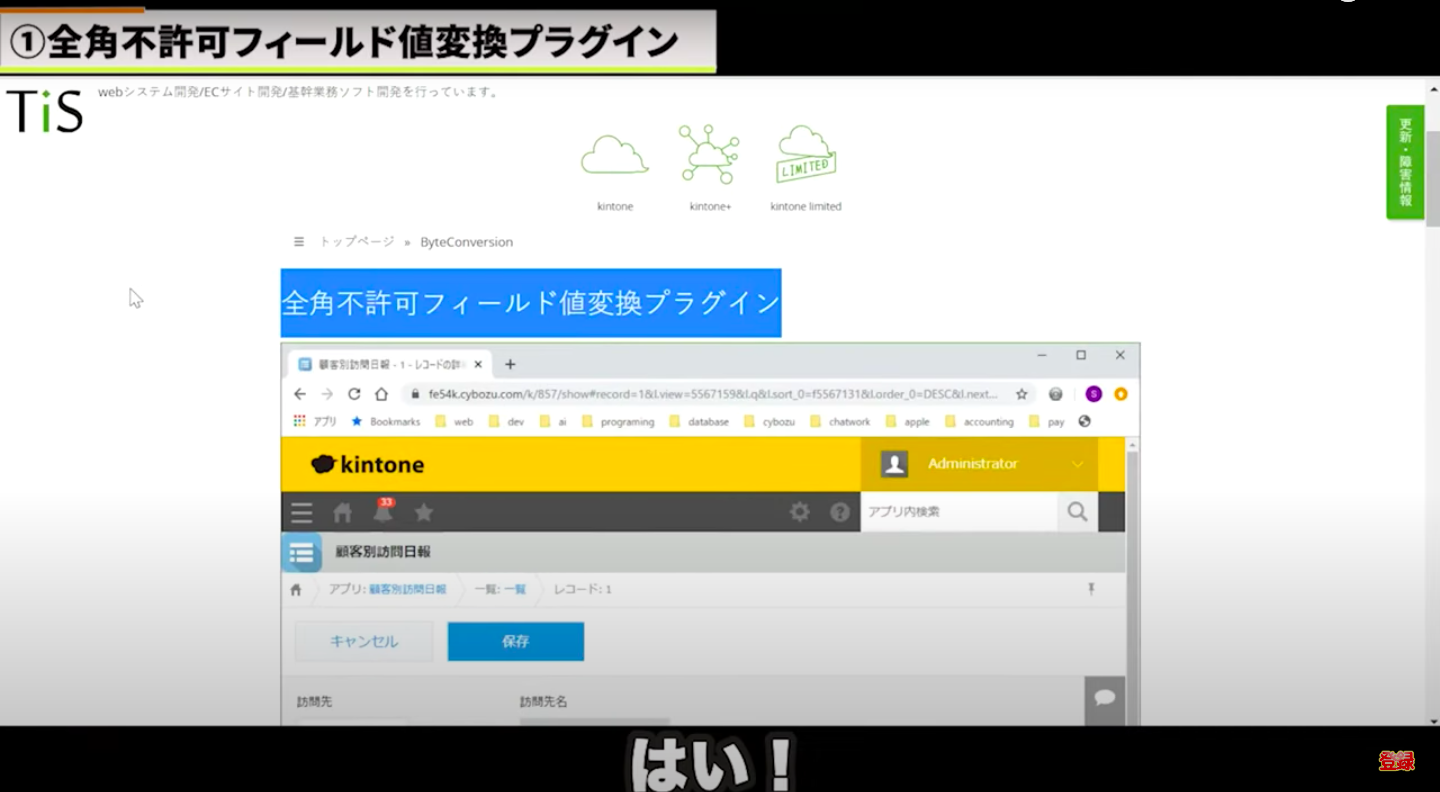Expand the Administrator user dropdown
1440x792 pixels.
tap(1077, 464)
